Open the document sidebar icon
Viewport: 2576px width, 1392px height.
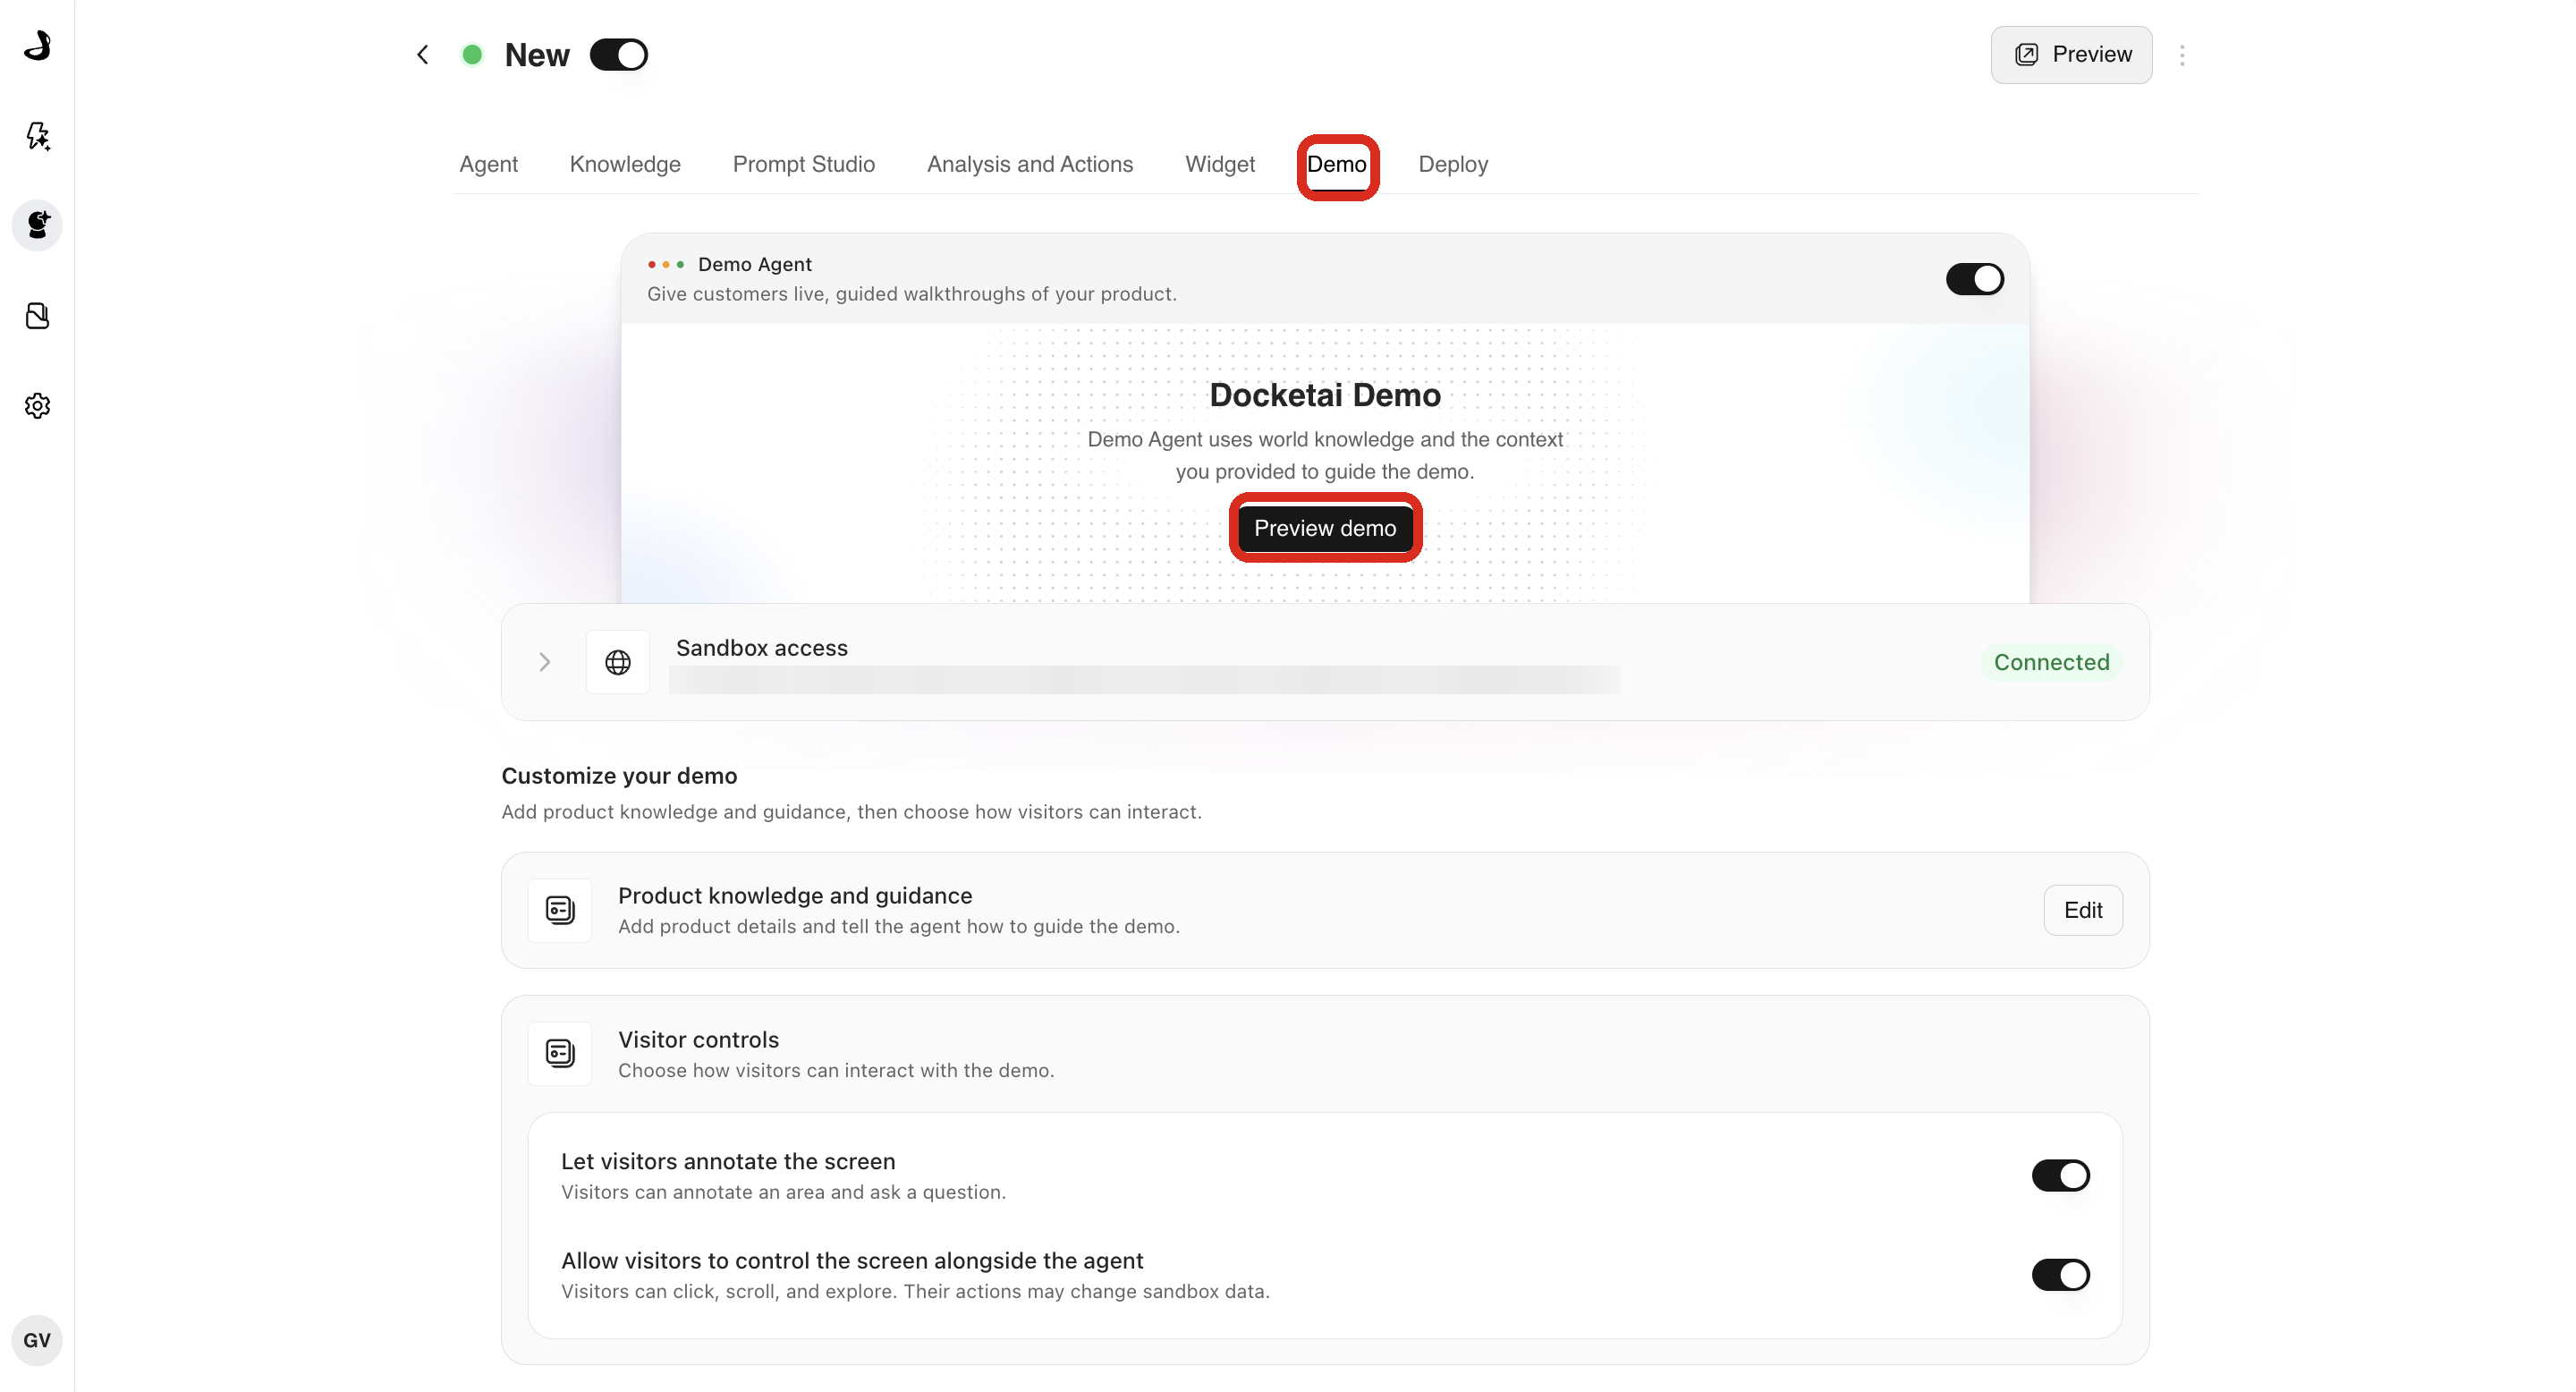tap(37, 315)
